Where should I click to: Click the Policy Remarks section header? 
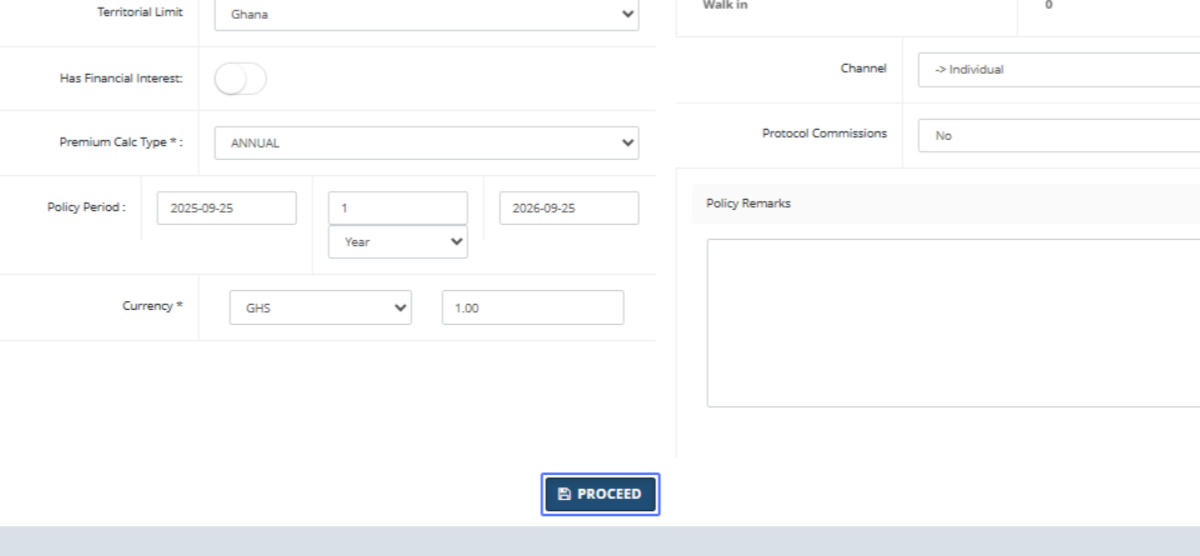(x=748, y=203)
